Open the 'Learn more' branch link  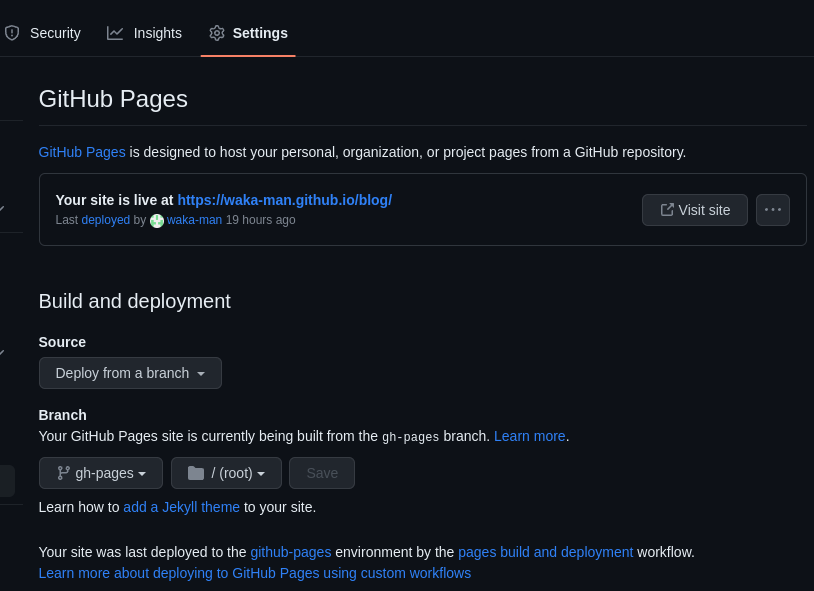coord(530,436)
